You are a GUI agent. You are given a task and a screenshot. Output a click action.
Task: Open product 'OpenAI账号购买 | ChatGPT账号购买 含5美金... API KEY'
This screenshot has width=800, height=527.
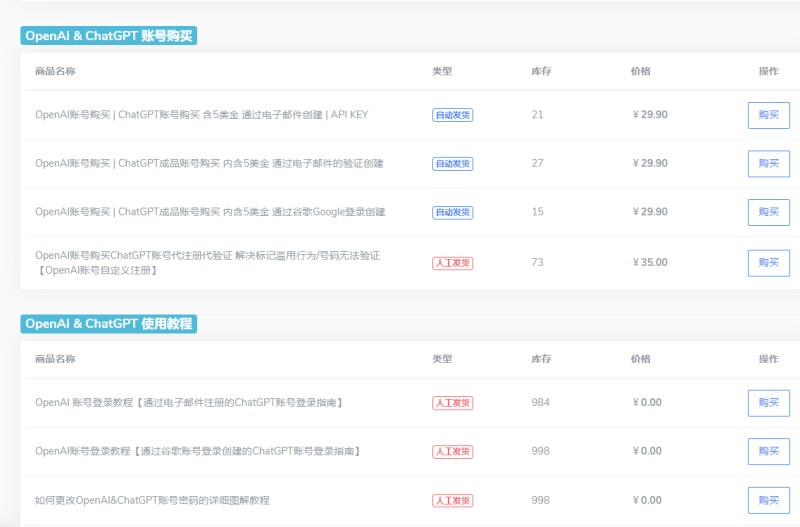pos(202,115)
